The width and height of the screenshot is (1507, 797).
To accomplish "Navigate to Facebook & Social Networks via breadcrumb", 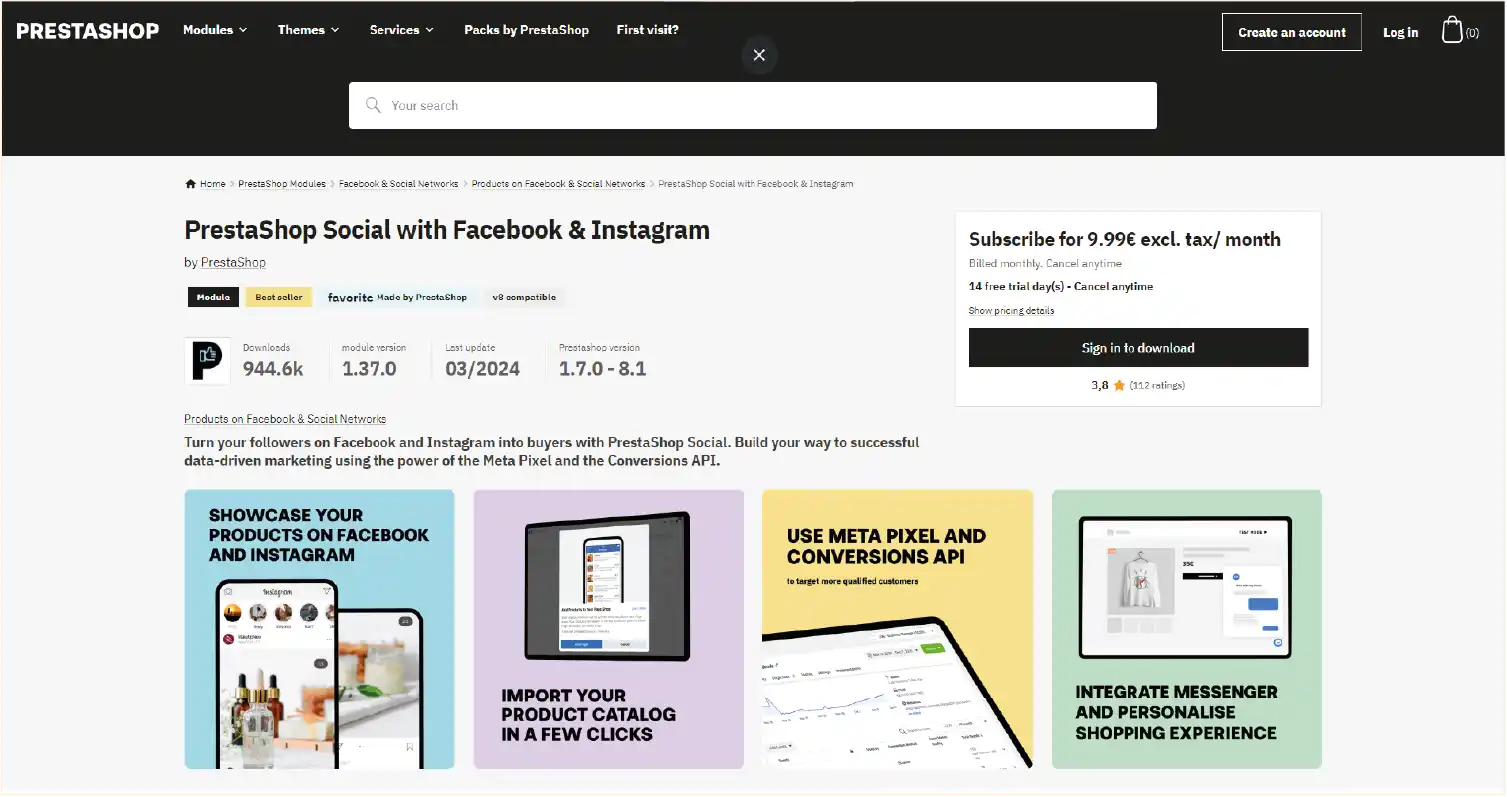I will [x=398, y=183].
